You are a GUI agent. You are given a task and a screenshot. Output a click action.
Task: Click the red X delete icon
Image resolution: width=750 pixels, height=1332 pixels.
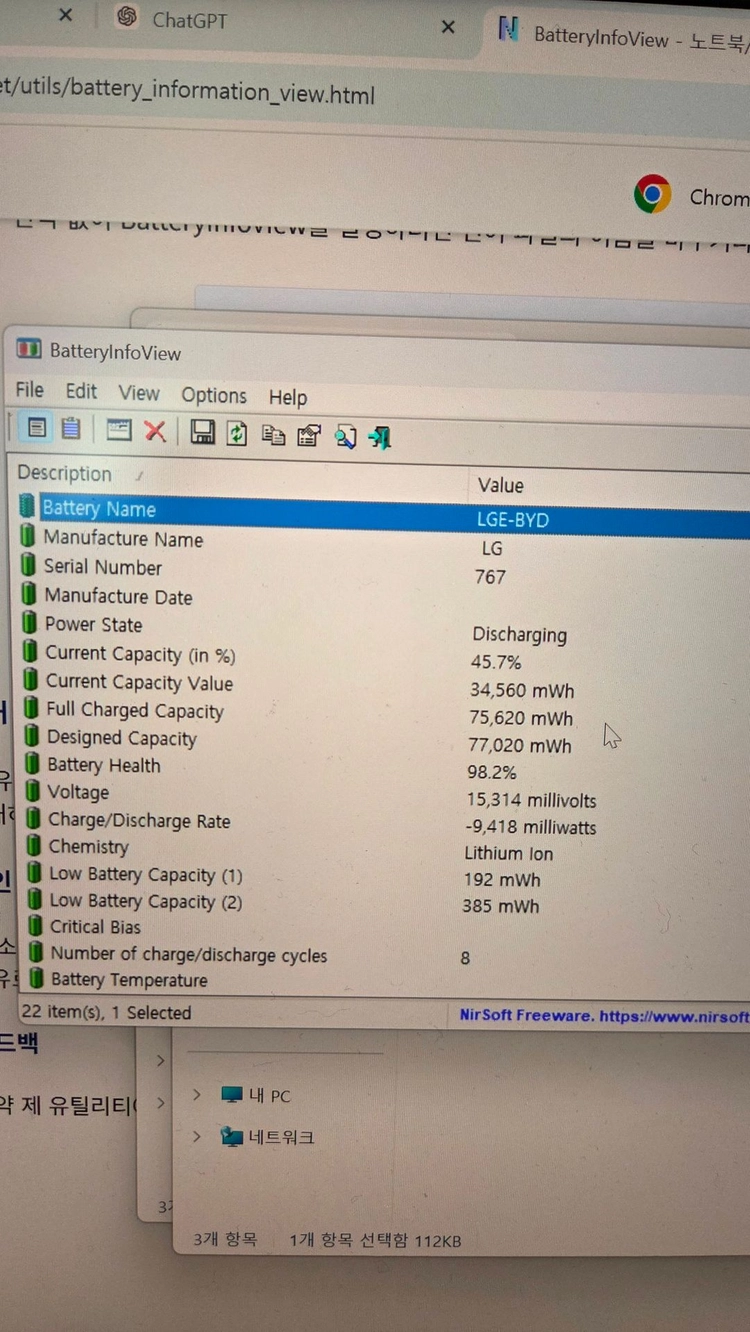point(155,431)
